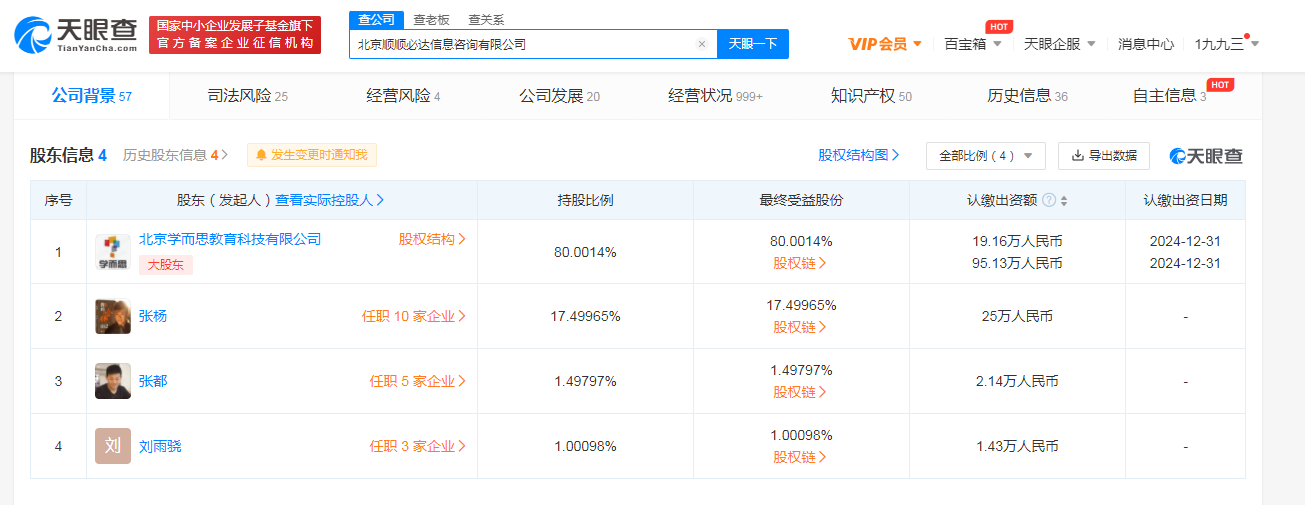Switch to the 查老板 search tab

[x=431, y=20]
